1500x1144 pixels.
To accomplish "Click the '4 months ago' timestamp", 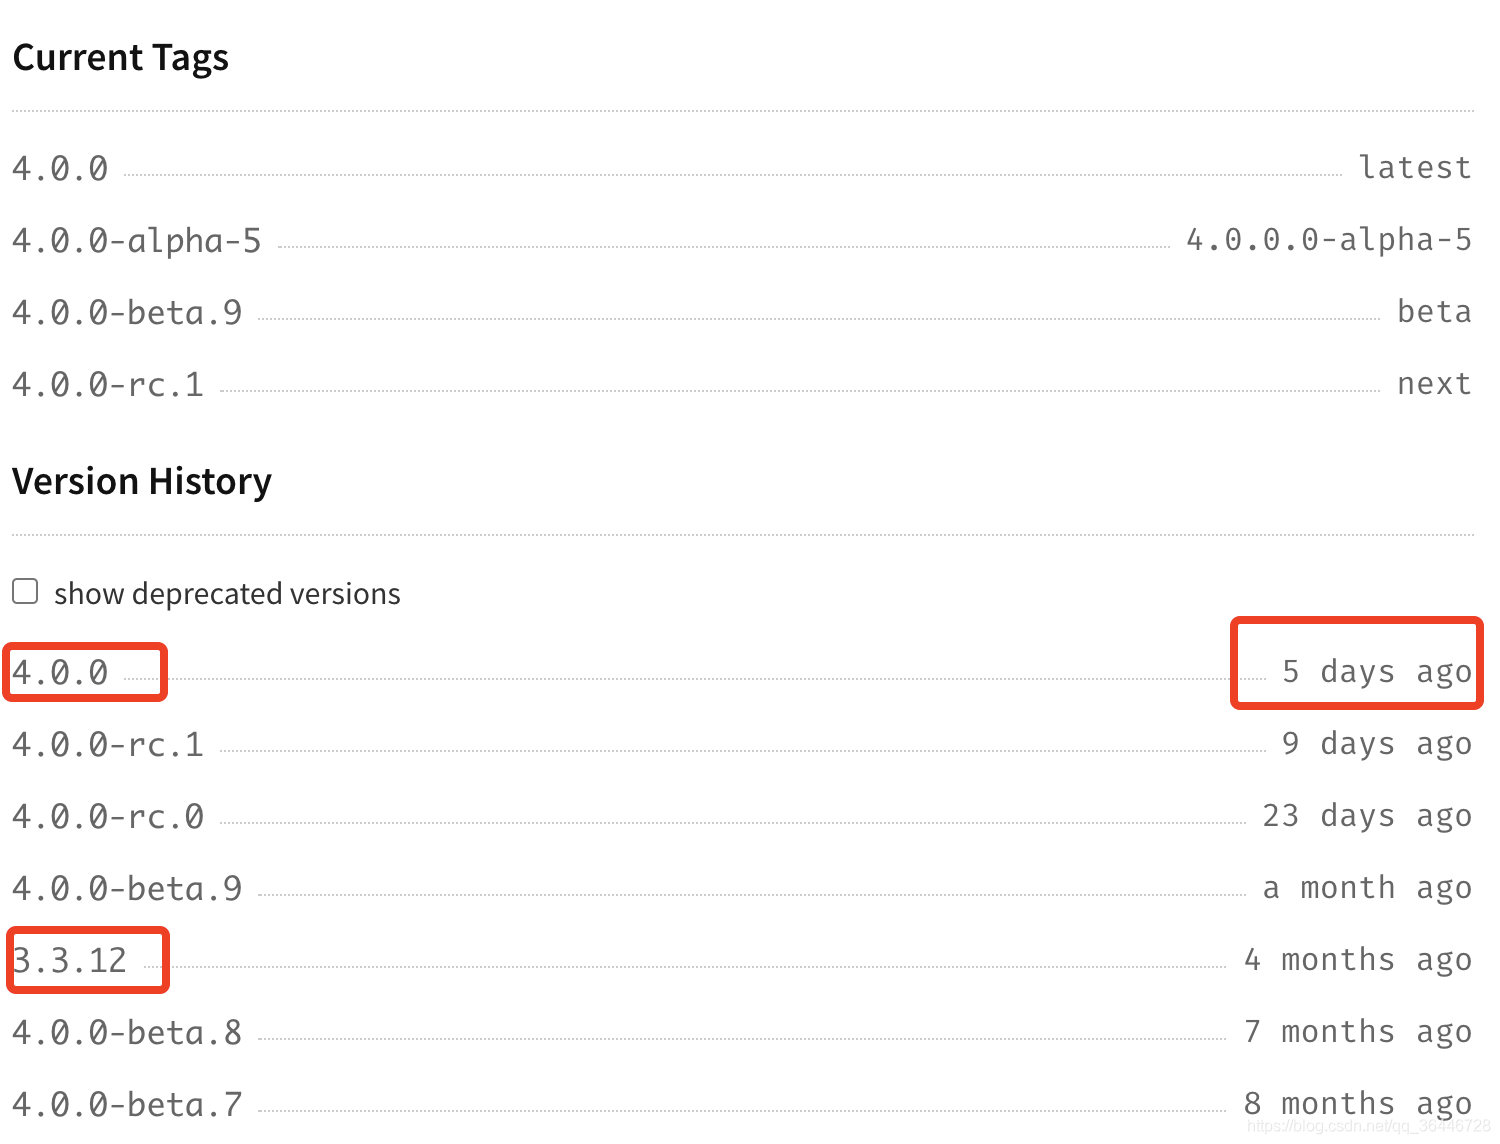I will pyautogui.click(x=1358, y=959).
